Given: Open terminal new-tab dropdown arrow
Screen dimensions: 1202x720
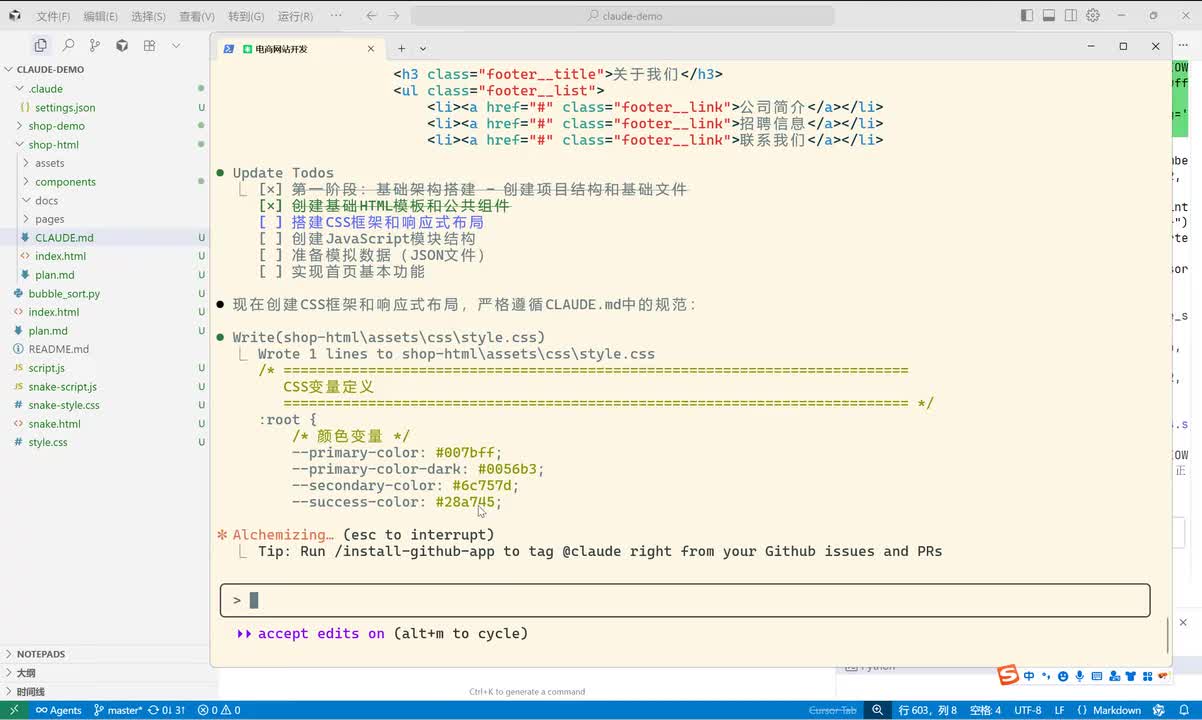Looking at the screenshot, I should (x=423, y=48).
